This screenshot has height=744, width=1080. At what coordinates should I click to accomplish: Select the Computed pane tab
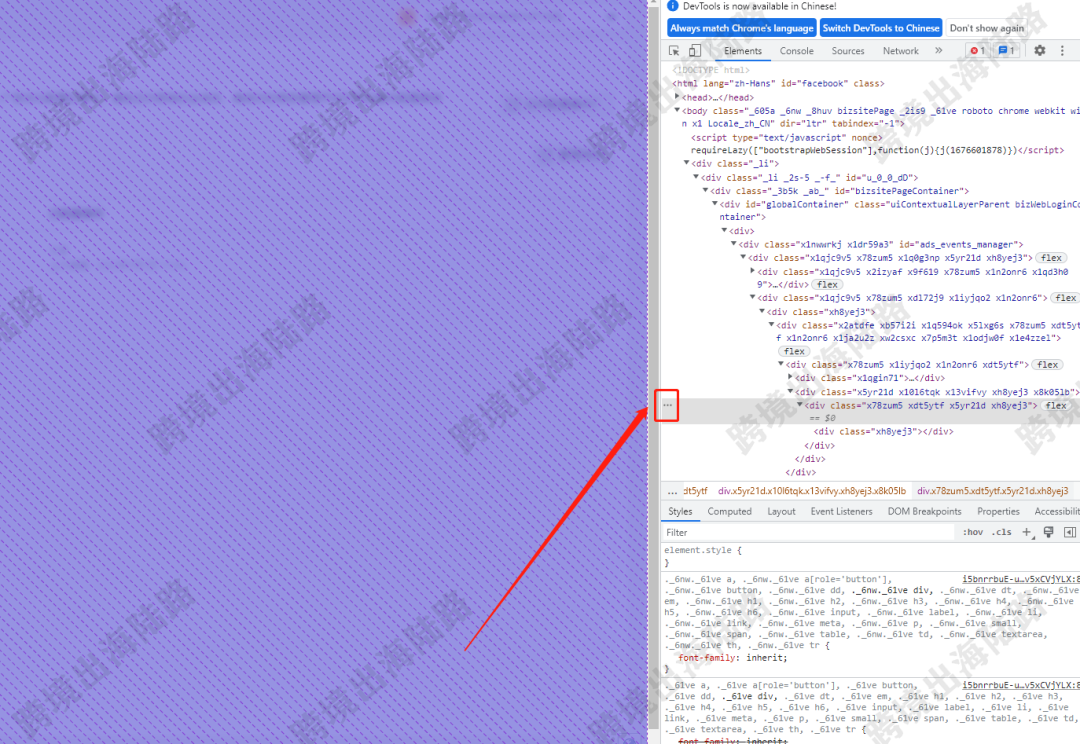click(729, 511)
